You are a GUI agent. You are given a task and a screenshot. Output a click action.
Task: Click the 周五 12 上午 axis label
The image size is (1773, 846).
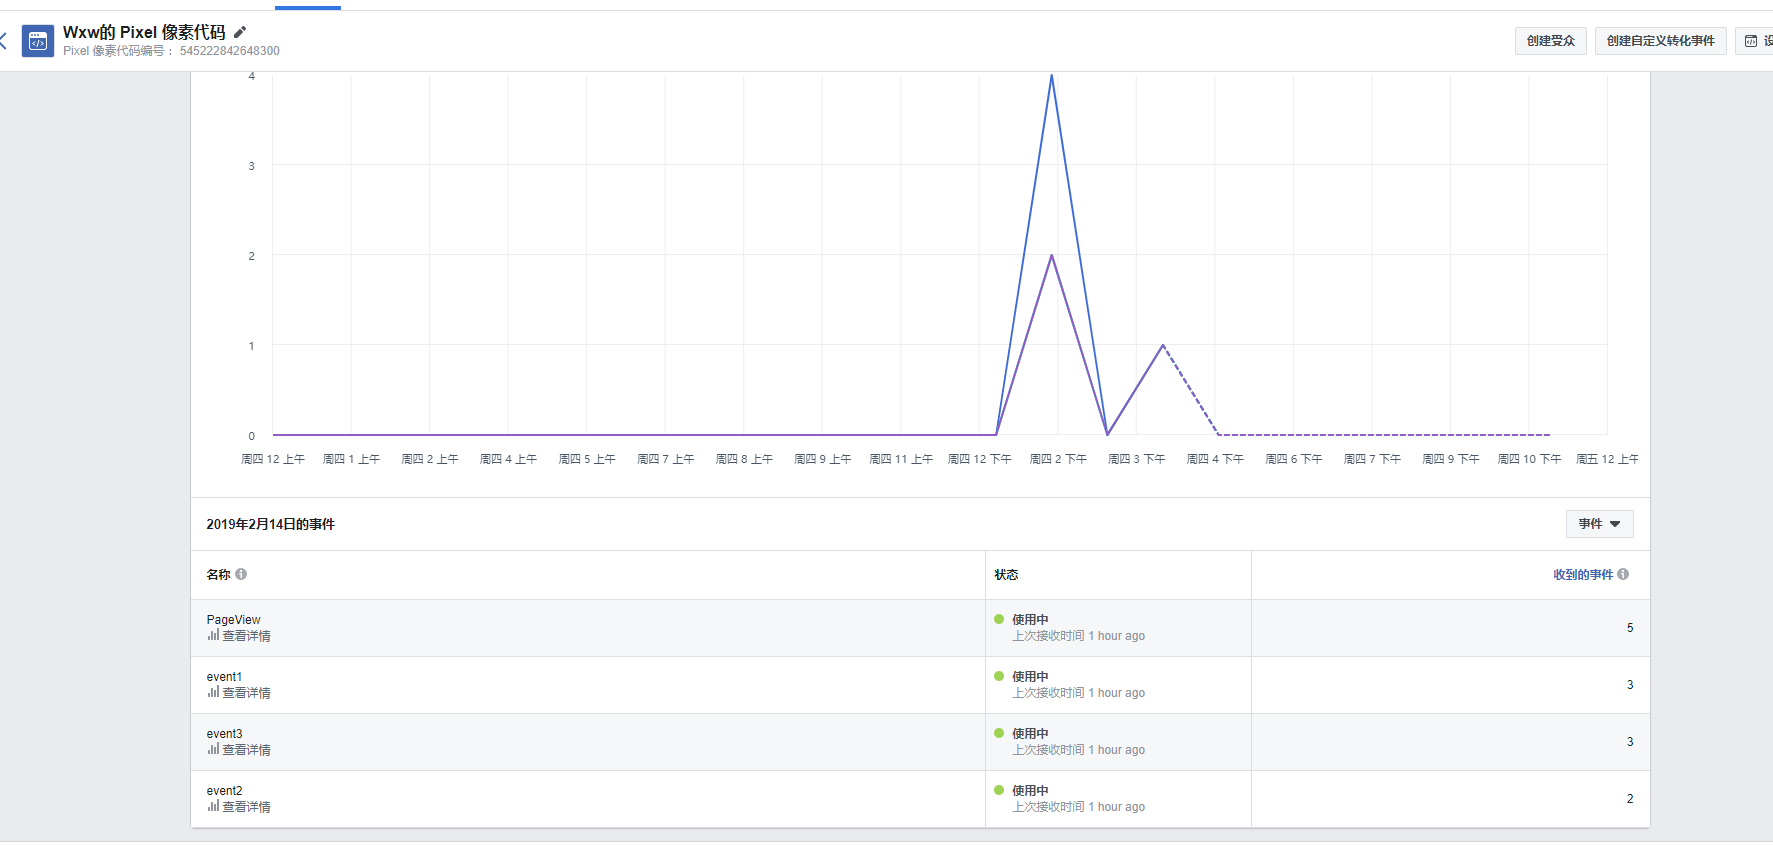1607,459
